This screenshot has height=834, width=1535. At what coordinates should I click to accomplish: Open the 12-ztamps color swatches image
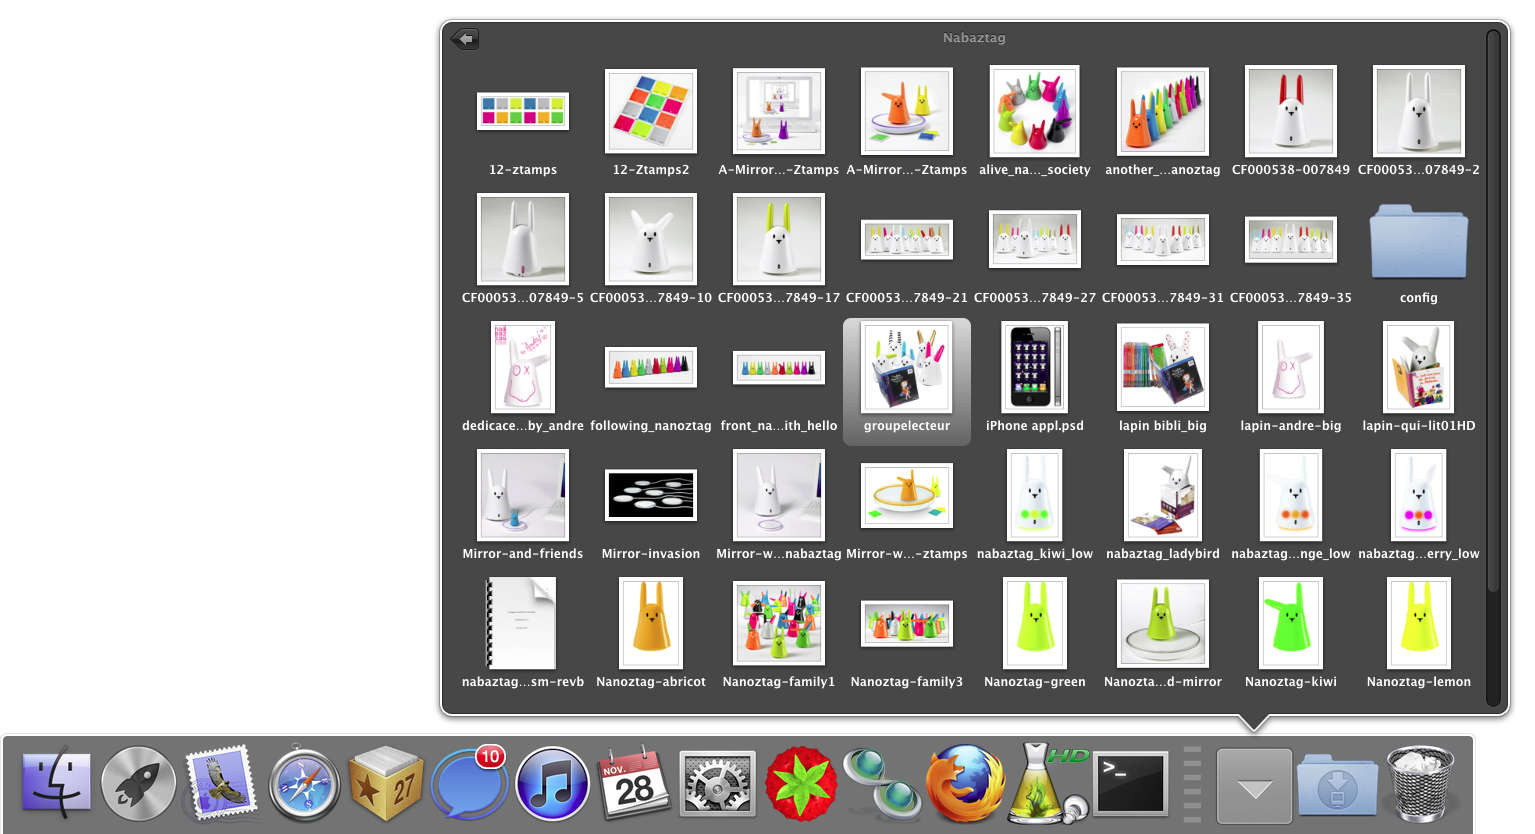pyautogui.click(x=523, y=112)
